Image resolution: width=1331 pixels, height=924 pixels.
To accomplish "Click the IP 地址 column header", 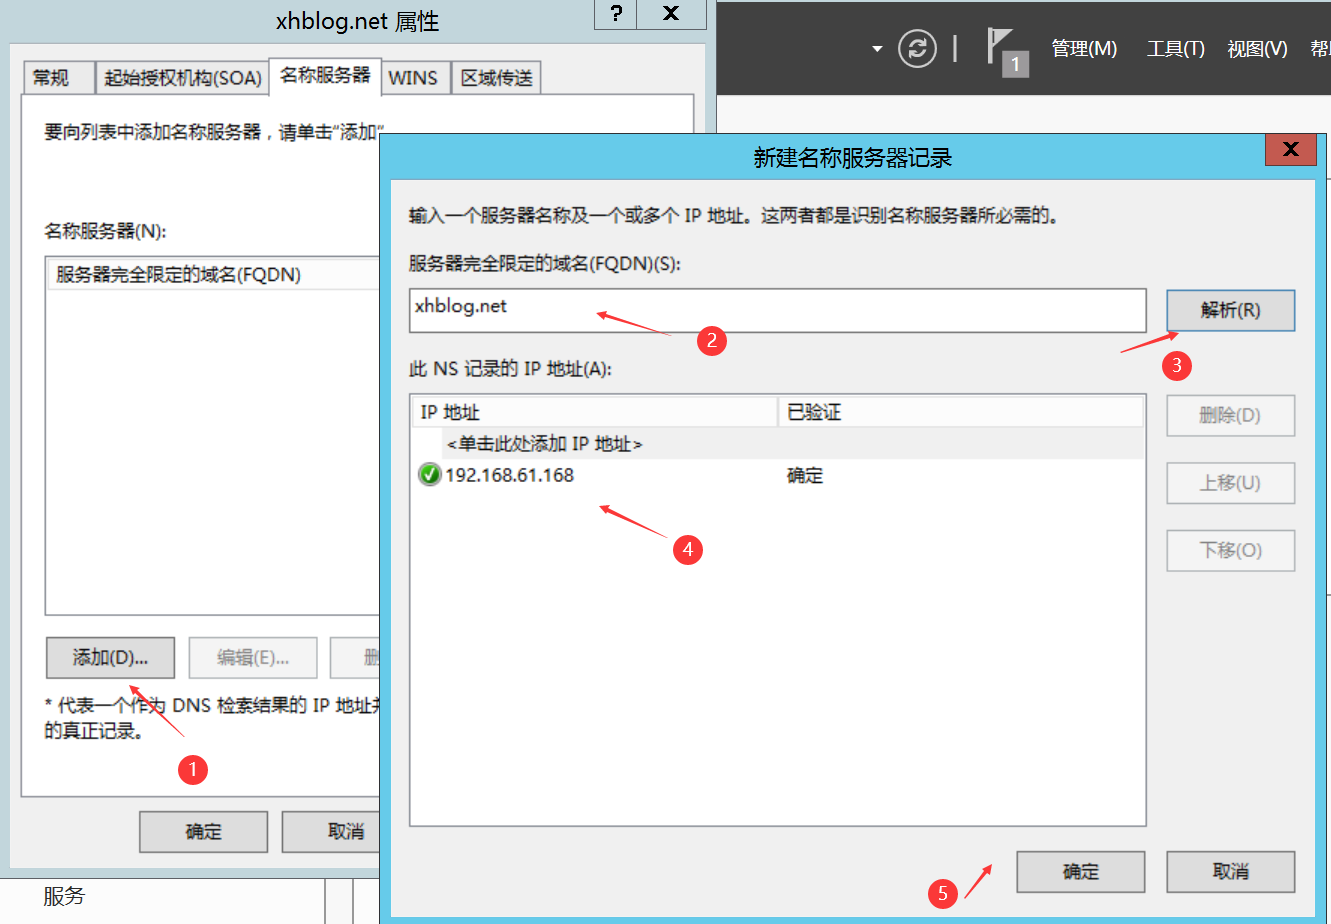I will (x=595, y=412).
